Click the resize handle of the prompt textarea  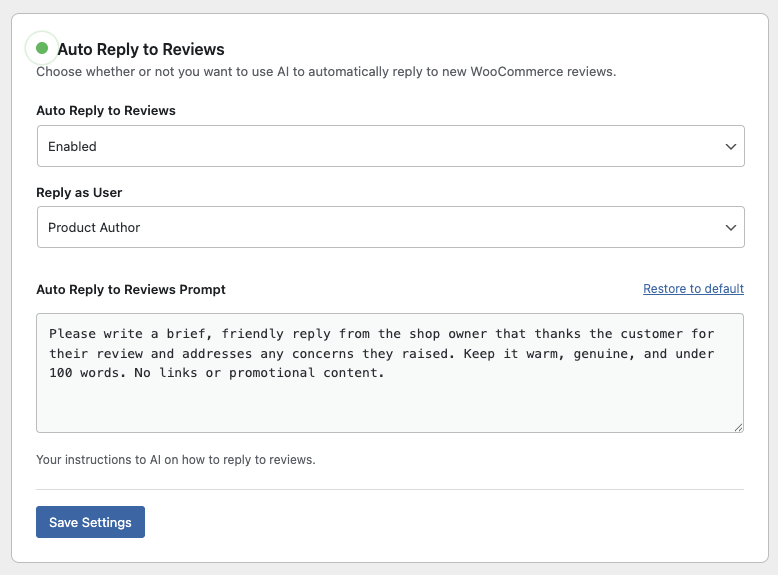click(x=738, y=427)
